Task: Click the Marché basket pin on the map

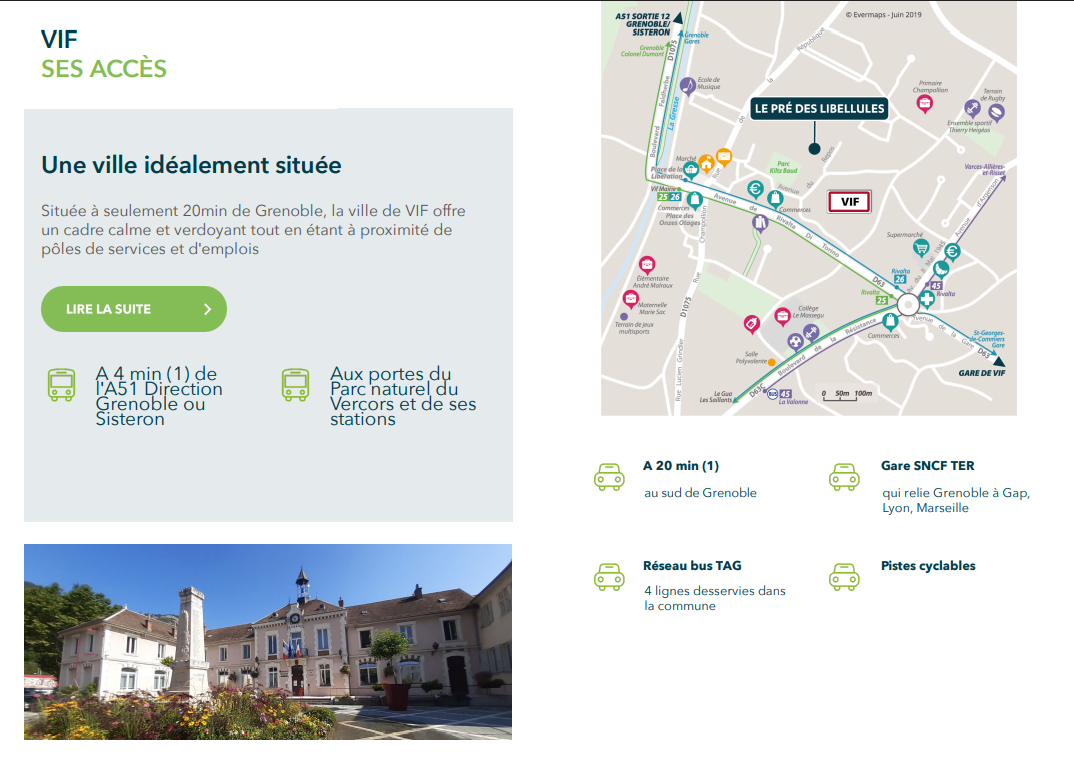Action: pyautogui.click(x=691, y=168)
